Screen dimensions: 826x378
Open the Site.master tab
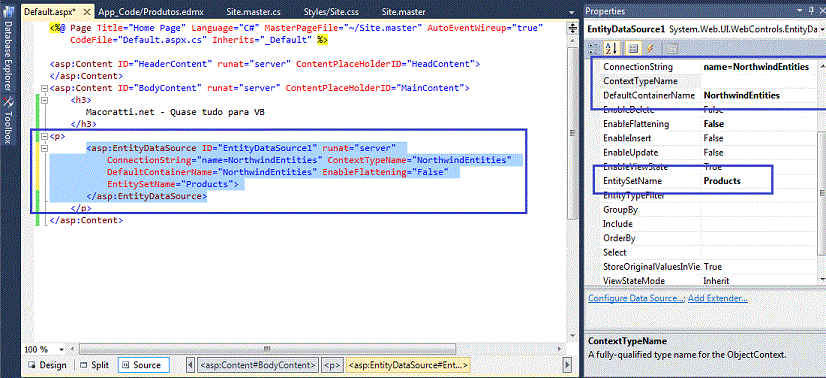404,11
